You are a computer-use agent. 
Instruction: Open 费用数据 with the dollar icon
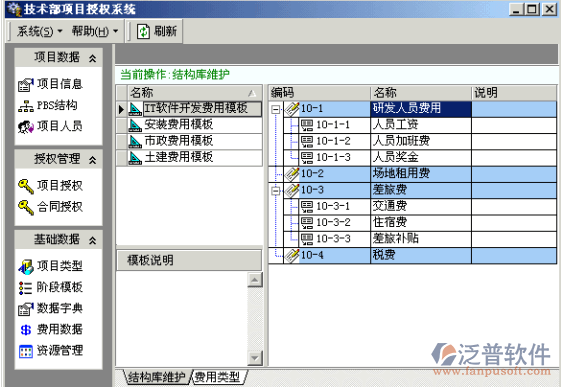[26, 329]
